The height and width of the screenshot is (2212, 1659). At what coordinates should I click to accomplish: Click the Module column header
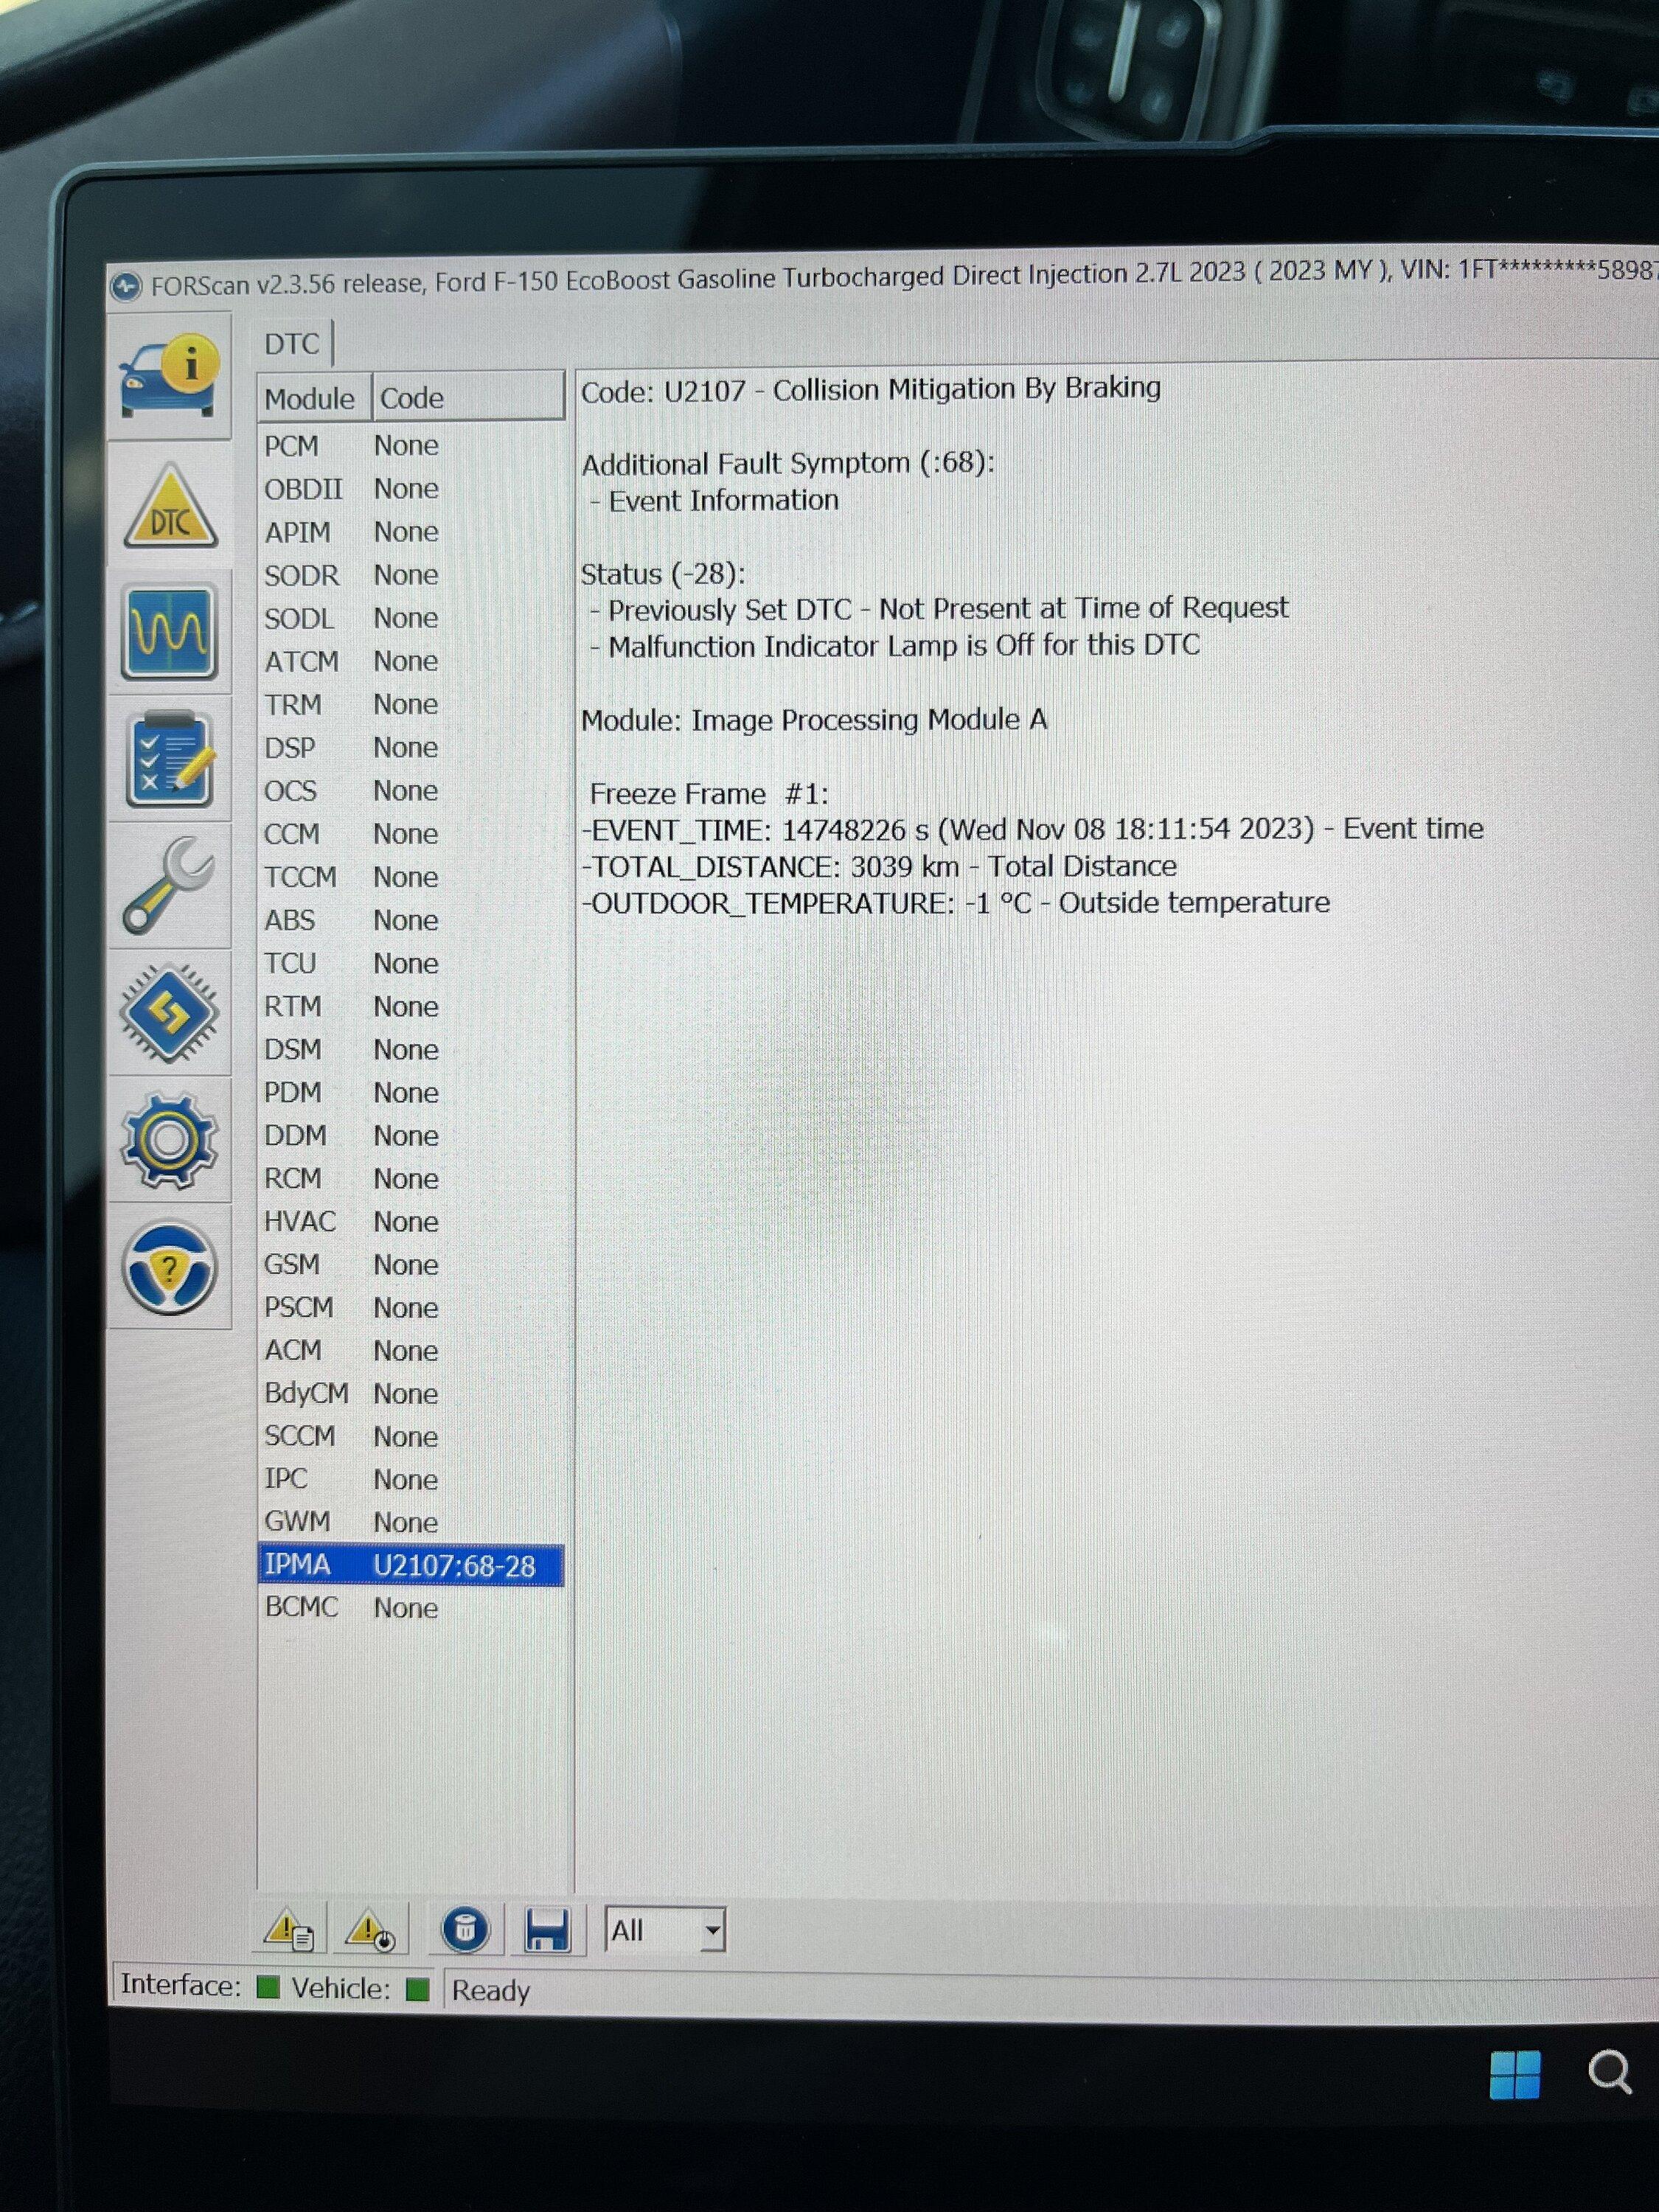310,399
